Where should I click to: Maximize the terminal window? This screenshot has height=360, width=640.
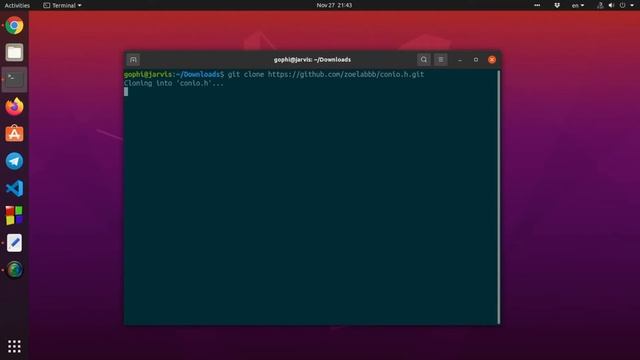476,60
